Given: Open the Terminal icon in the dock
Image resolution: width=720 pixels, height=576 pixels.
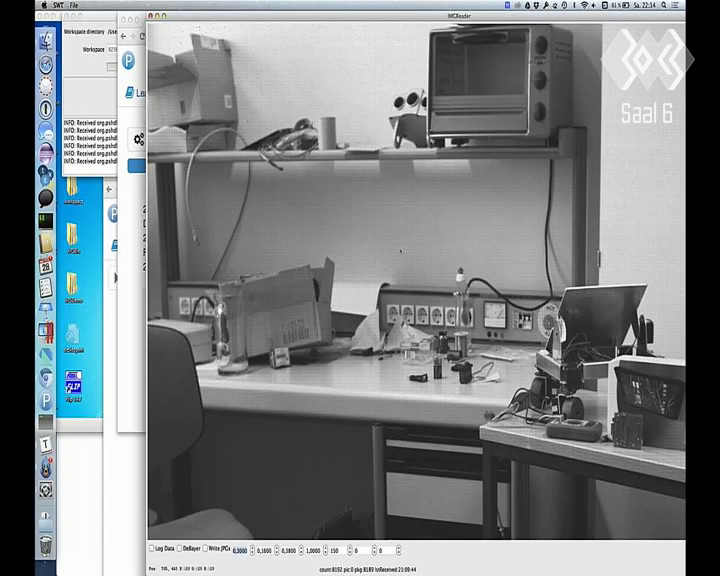Looking at the screenshot, I should click(x=46, y=221).
